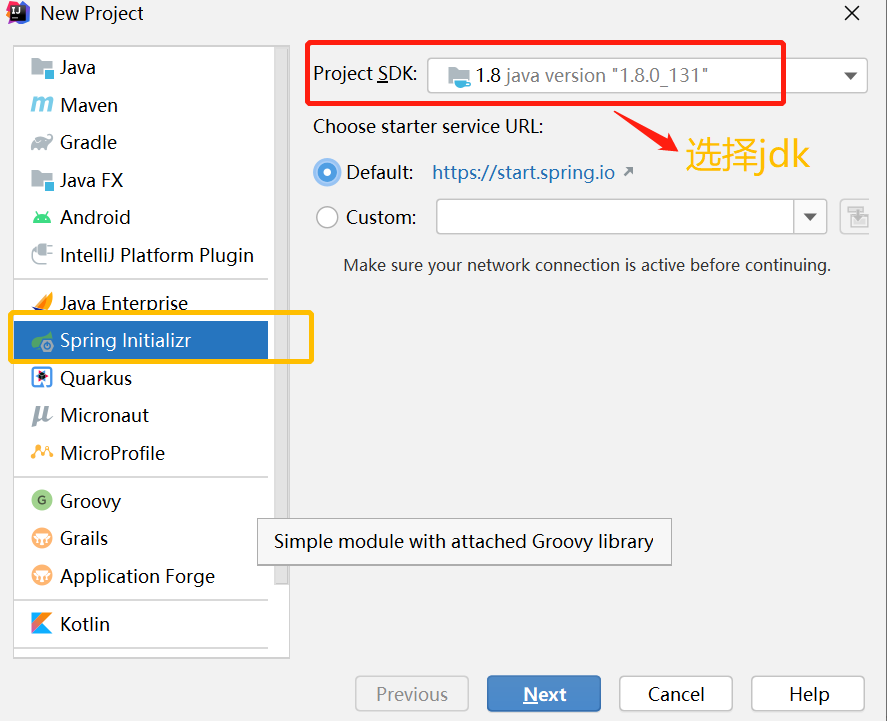Screen dimensions: 887x721
Task: Close the New Project dialog
Action: [851, 13]
